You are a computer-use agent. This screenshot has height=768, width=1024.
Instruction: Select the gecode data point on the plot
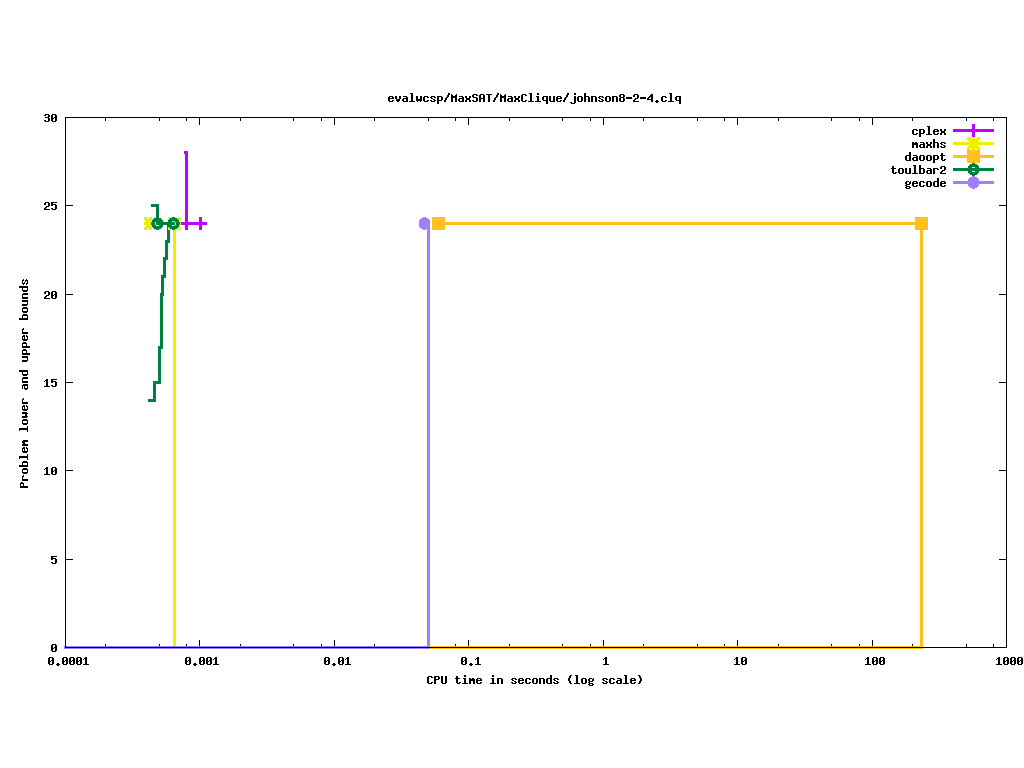point(425,223)
